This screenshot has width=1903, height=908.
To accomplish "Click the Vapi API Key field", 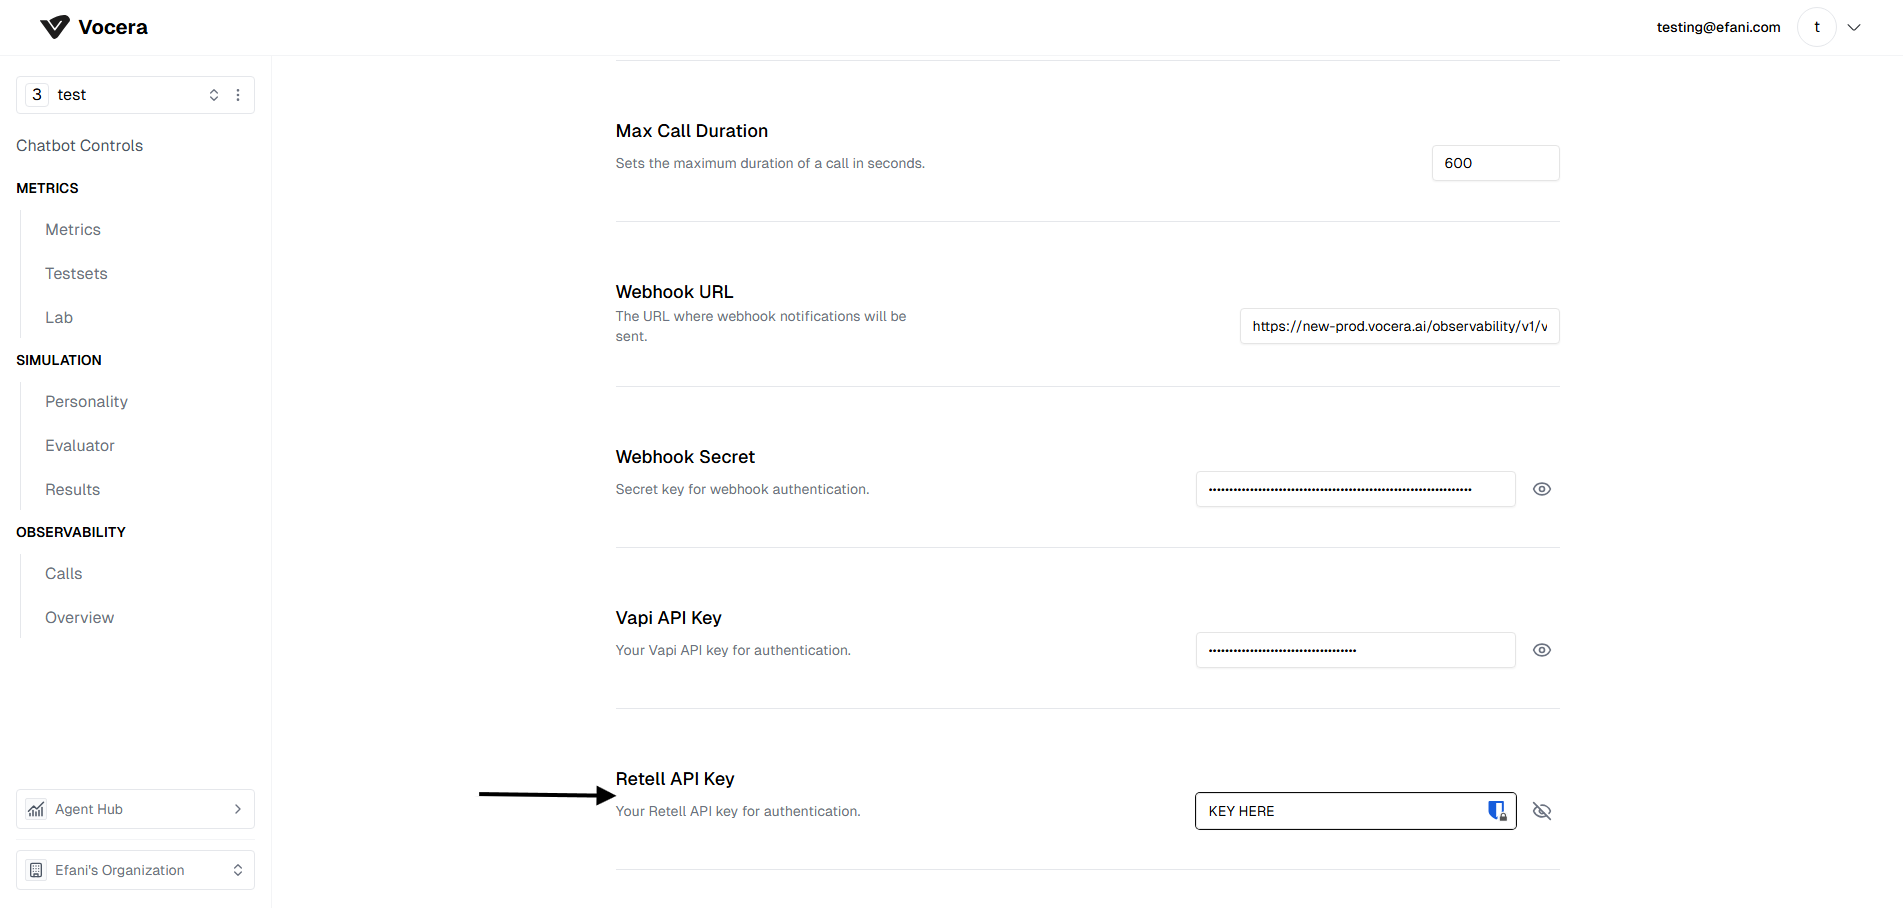I will click(x=1355, y=650).
